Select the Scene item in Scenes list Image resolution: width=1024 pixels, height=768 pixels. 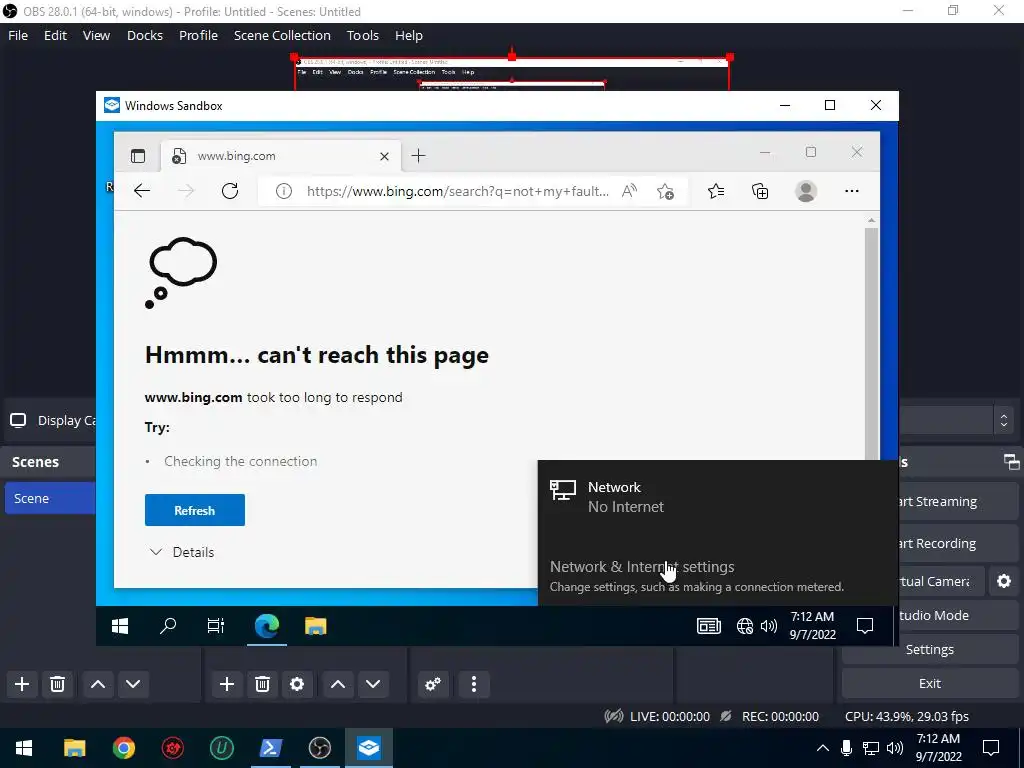pyautogui.click(x=50, y=498)
